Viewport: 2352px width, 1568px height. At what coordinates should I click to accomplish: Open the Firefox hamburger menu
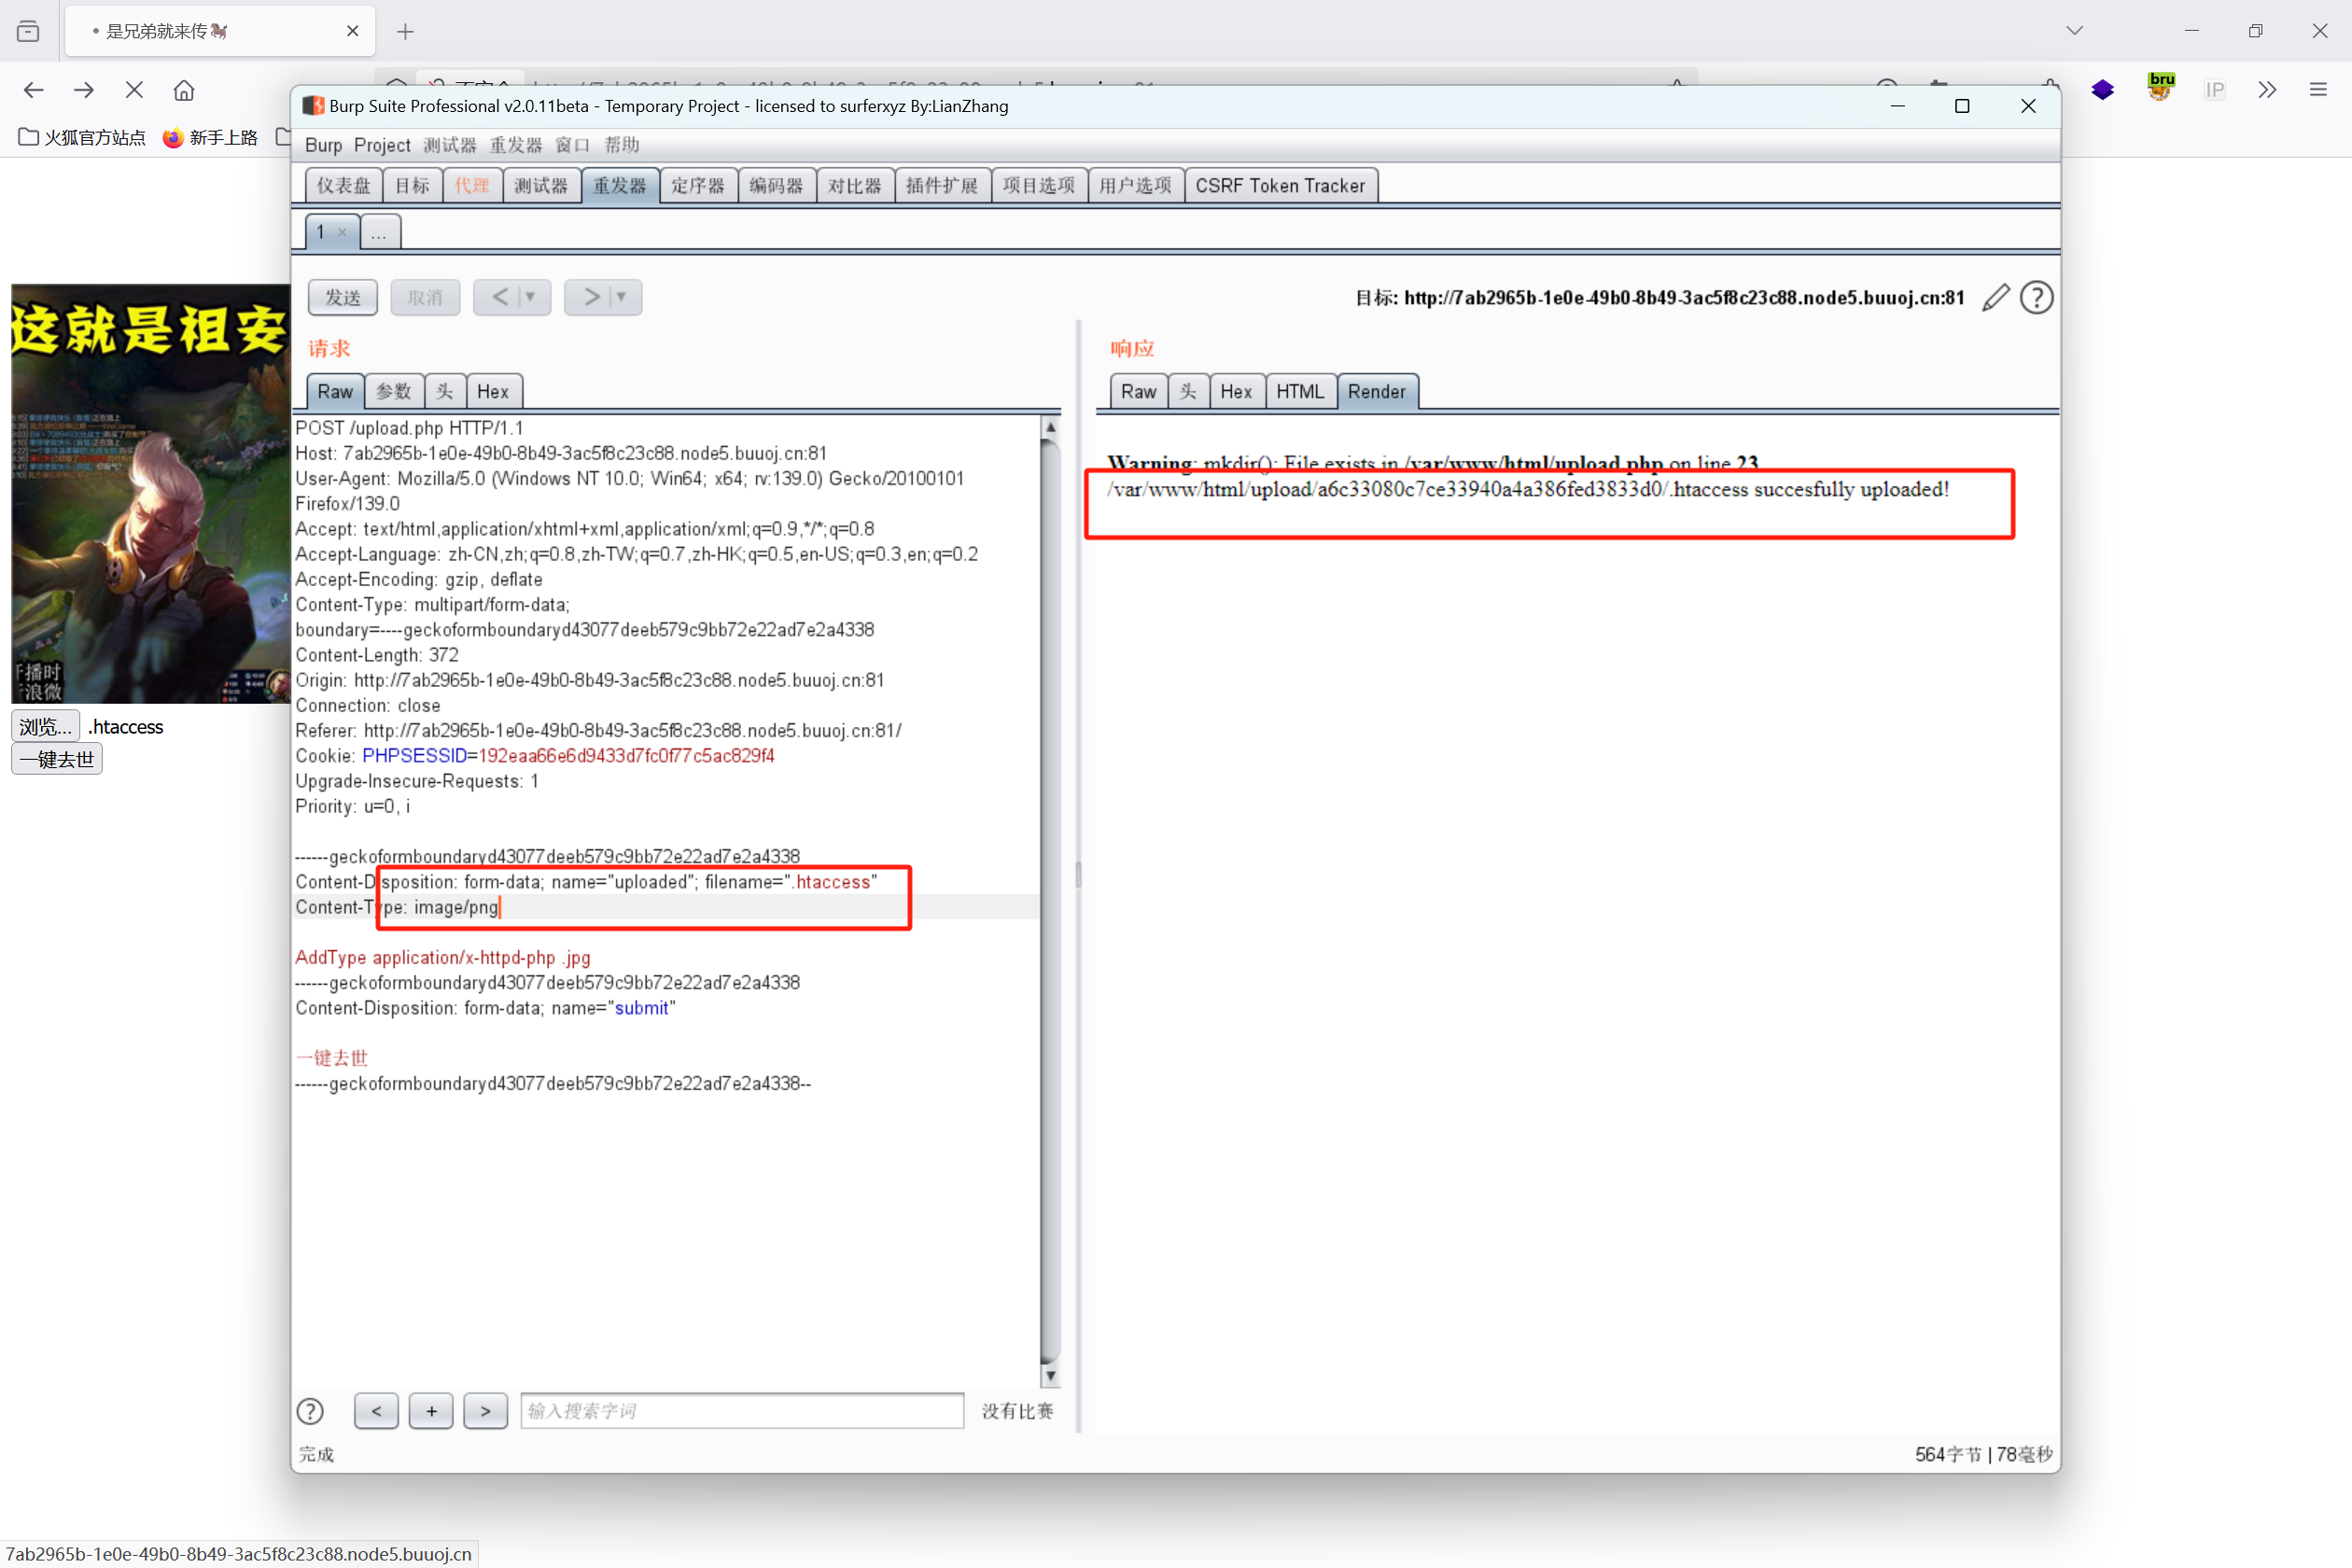pyautogui.click(x=2318, y=90)
